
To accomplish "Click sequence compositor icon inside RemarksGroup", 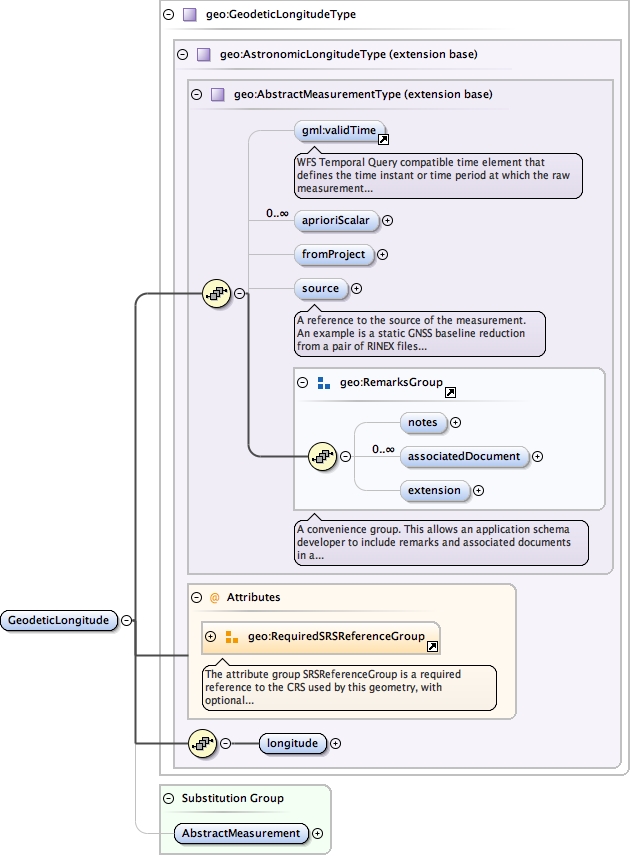I will pyautogui.click(x=323, y=456).
